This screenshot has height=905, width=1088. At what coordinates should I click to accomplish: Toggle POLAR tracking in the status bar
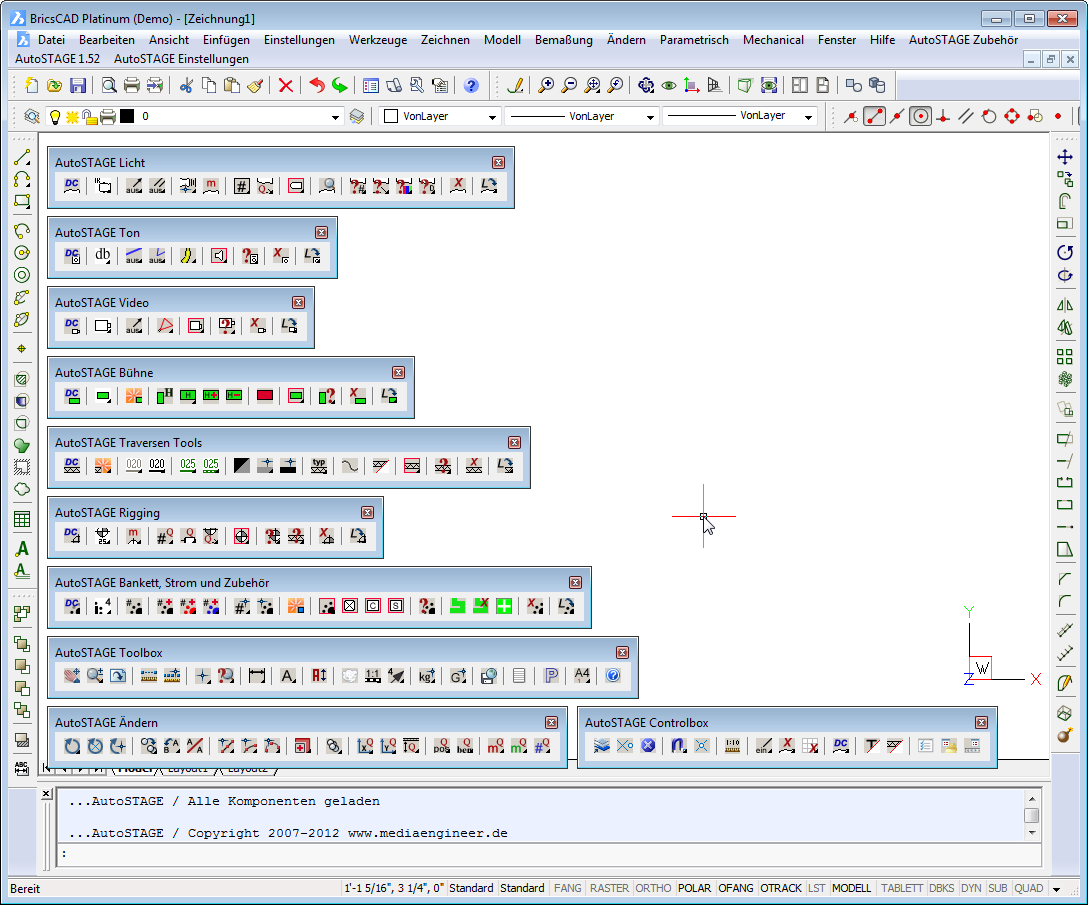tap(694, 888)
